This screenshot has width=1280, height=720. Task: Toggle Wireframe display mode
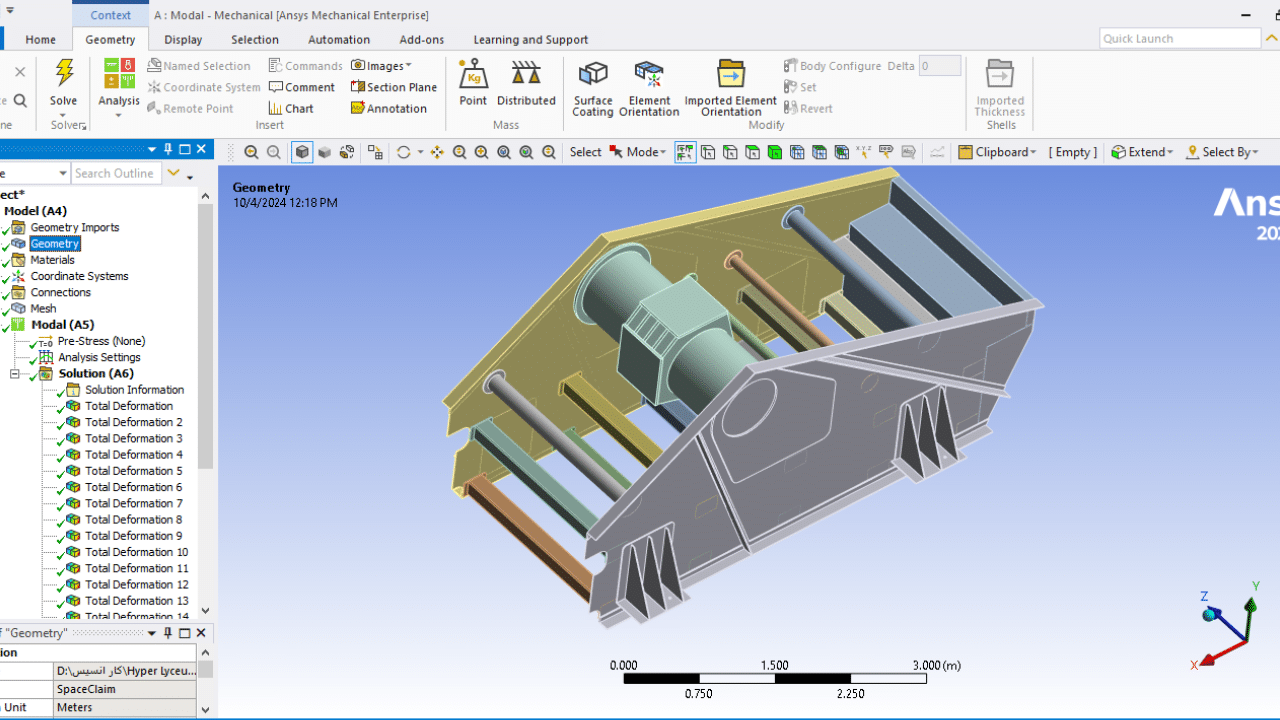[347, 152]
